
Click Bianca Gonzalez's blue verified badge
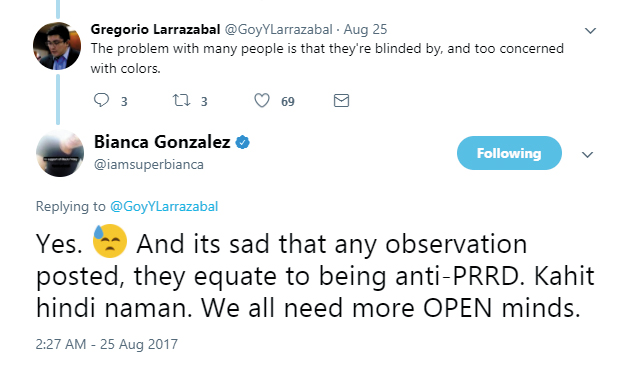pos(242,142)
